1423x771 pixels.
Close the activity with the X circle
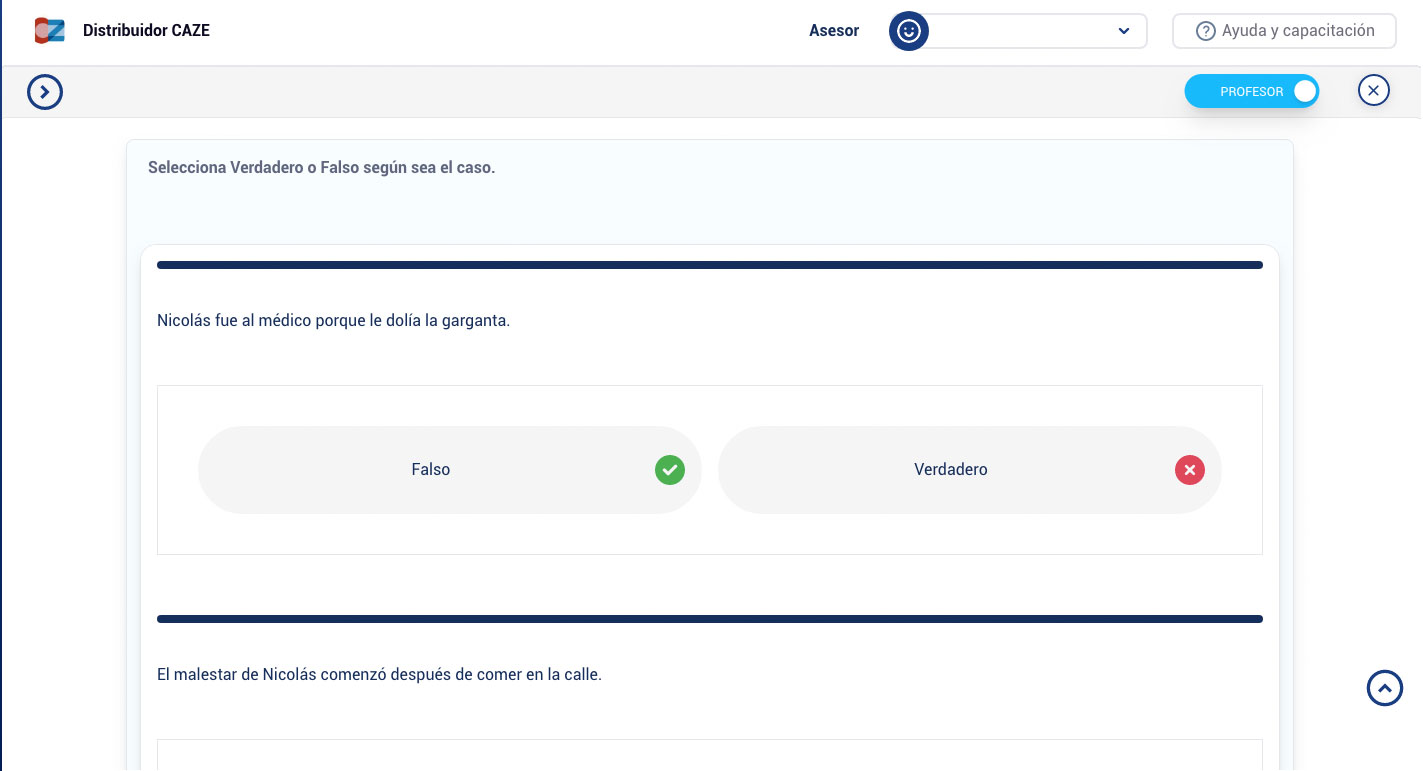point(1373,91)
